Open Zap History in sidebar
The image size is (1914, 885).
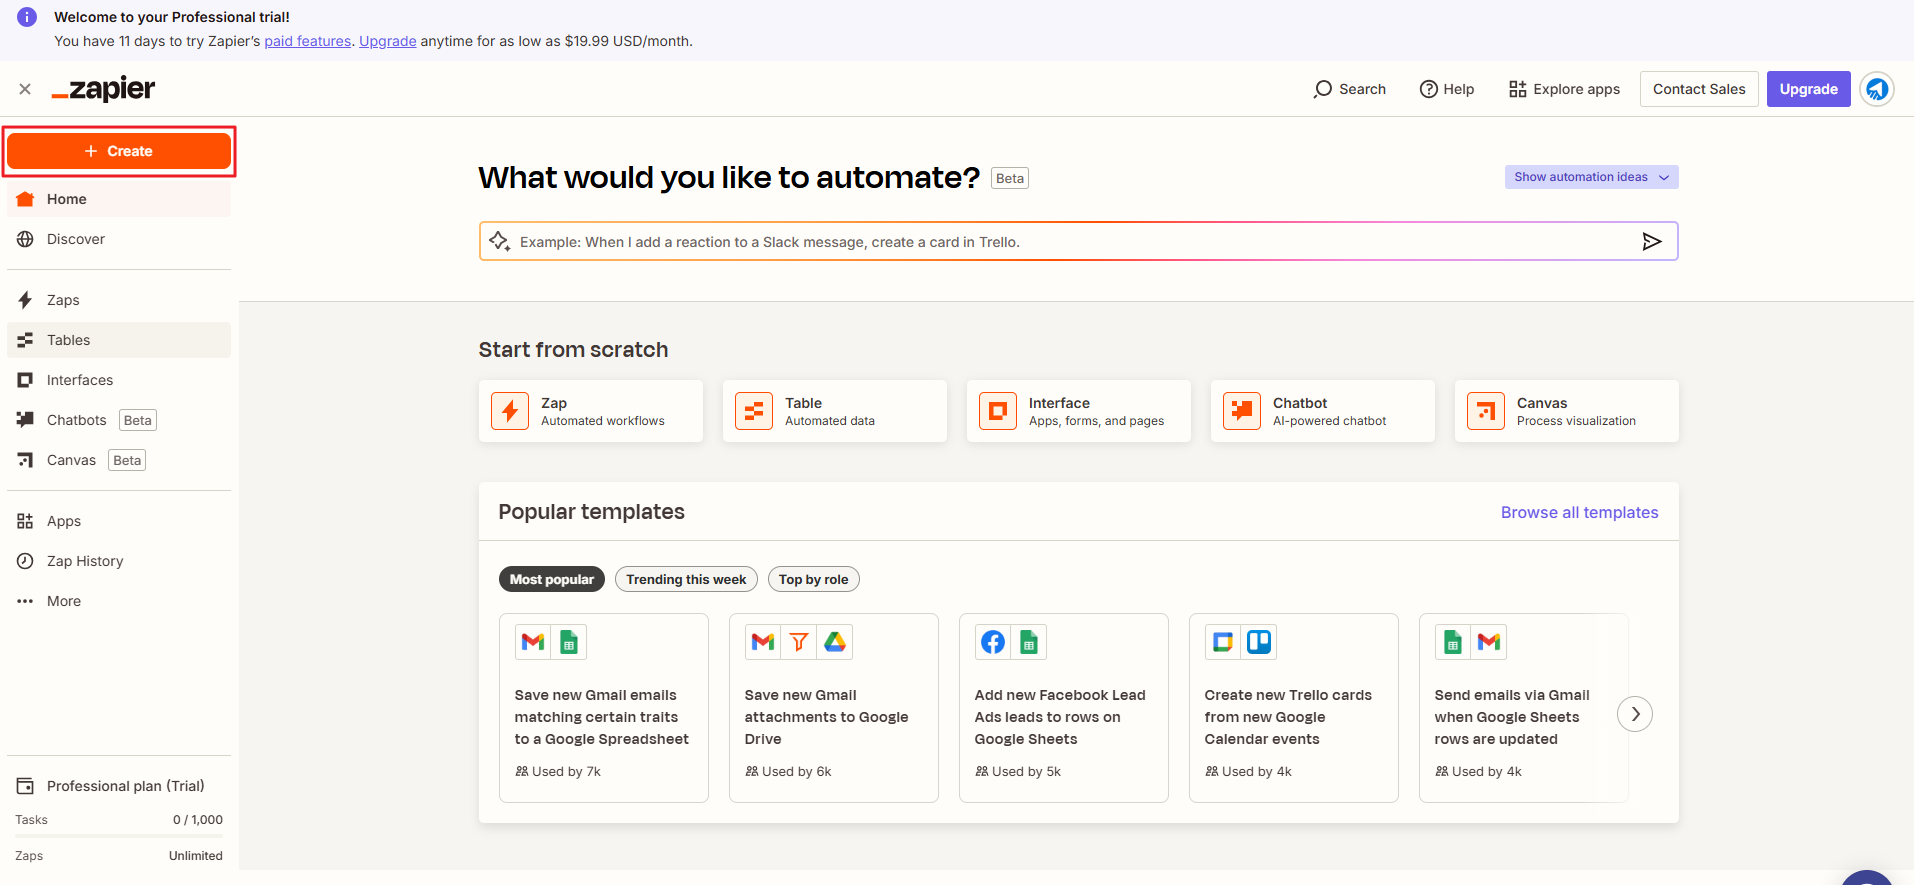point(85,561)
